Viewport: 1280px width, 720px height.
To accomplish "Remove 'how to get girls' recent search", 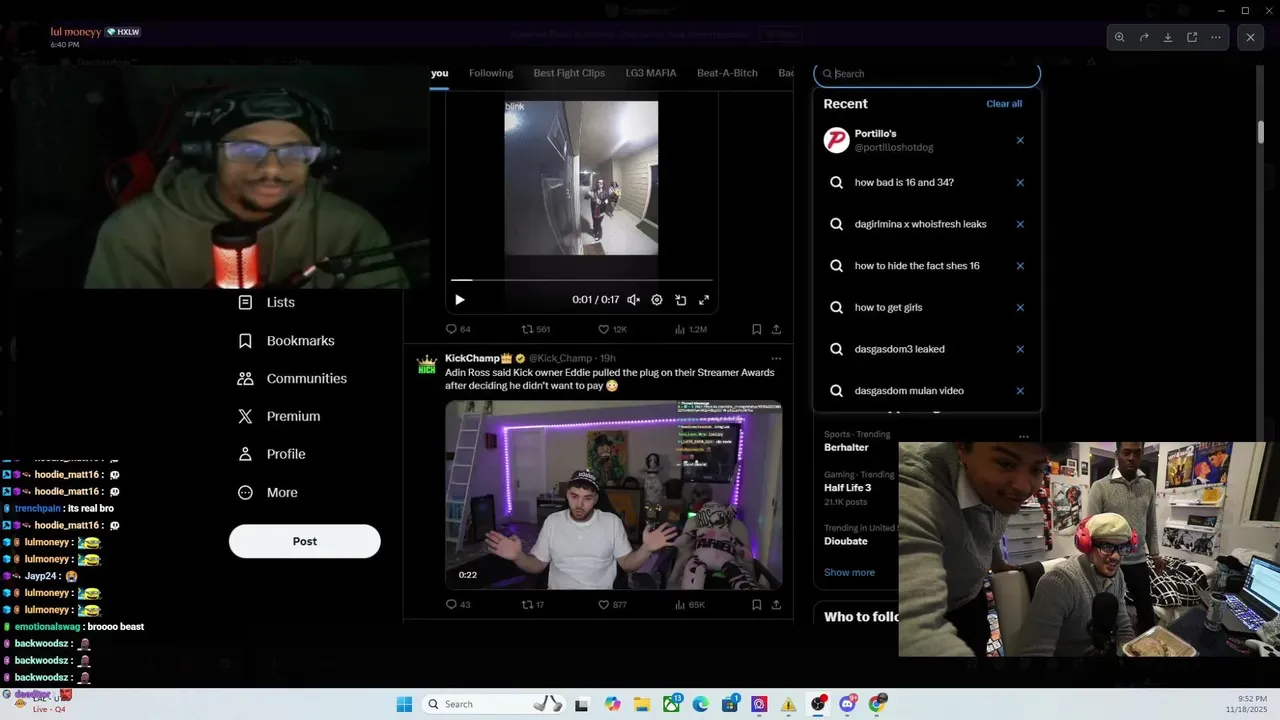I will 1020,307.
